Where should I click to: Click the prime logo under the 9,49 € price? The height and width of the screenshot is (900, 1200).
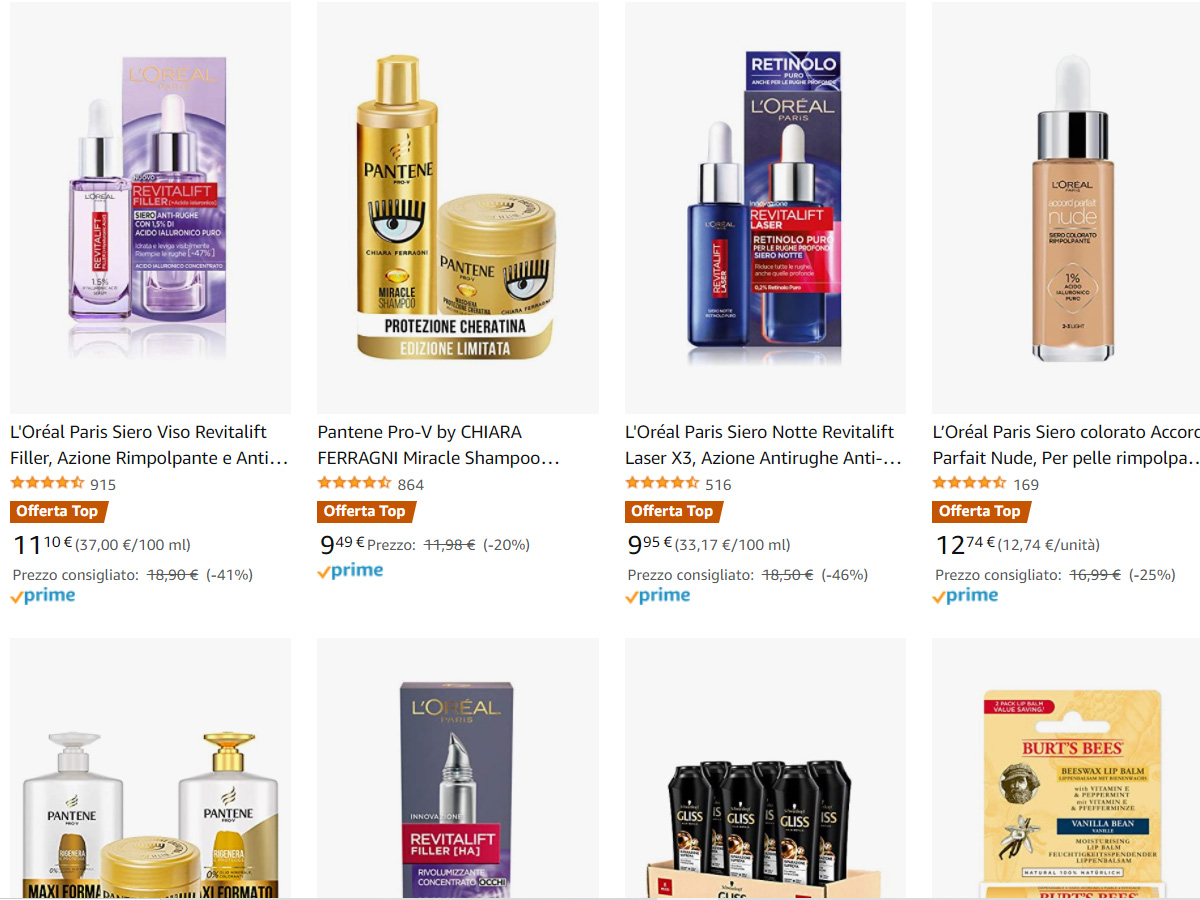point(350,571)
